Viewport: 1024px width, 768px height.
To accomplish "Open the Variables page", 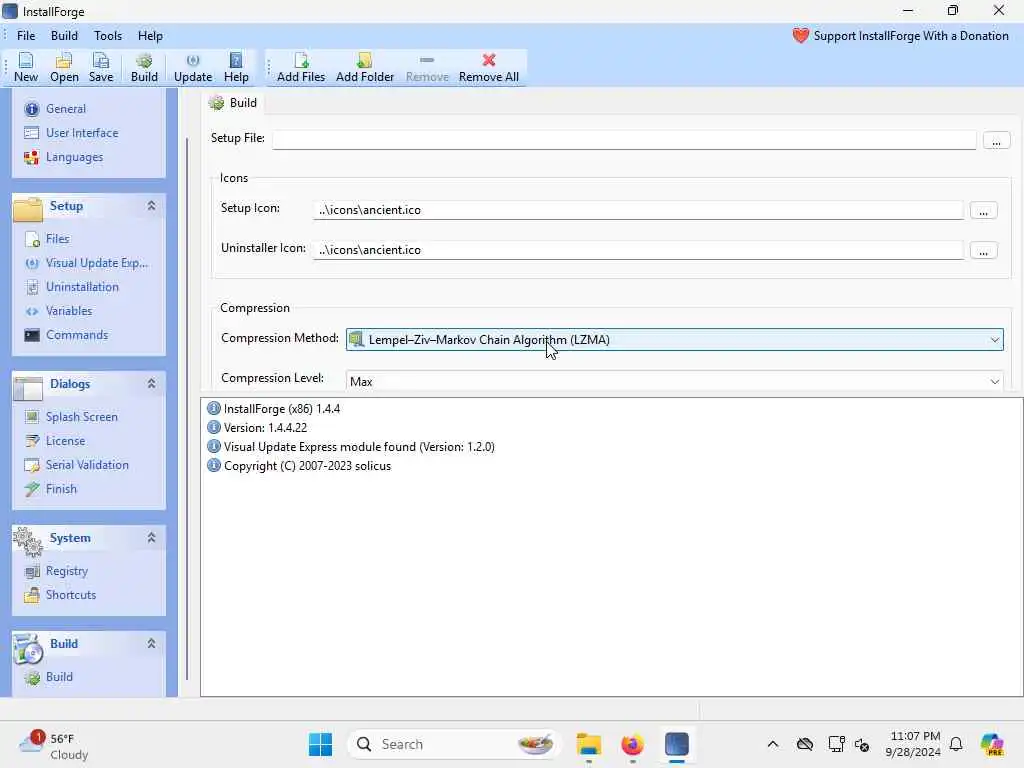I will click(x=69, y=312).
